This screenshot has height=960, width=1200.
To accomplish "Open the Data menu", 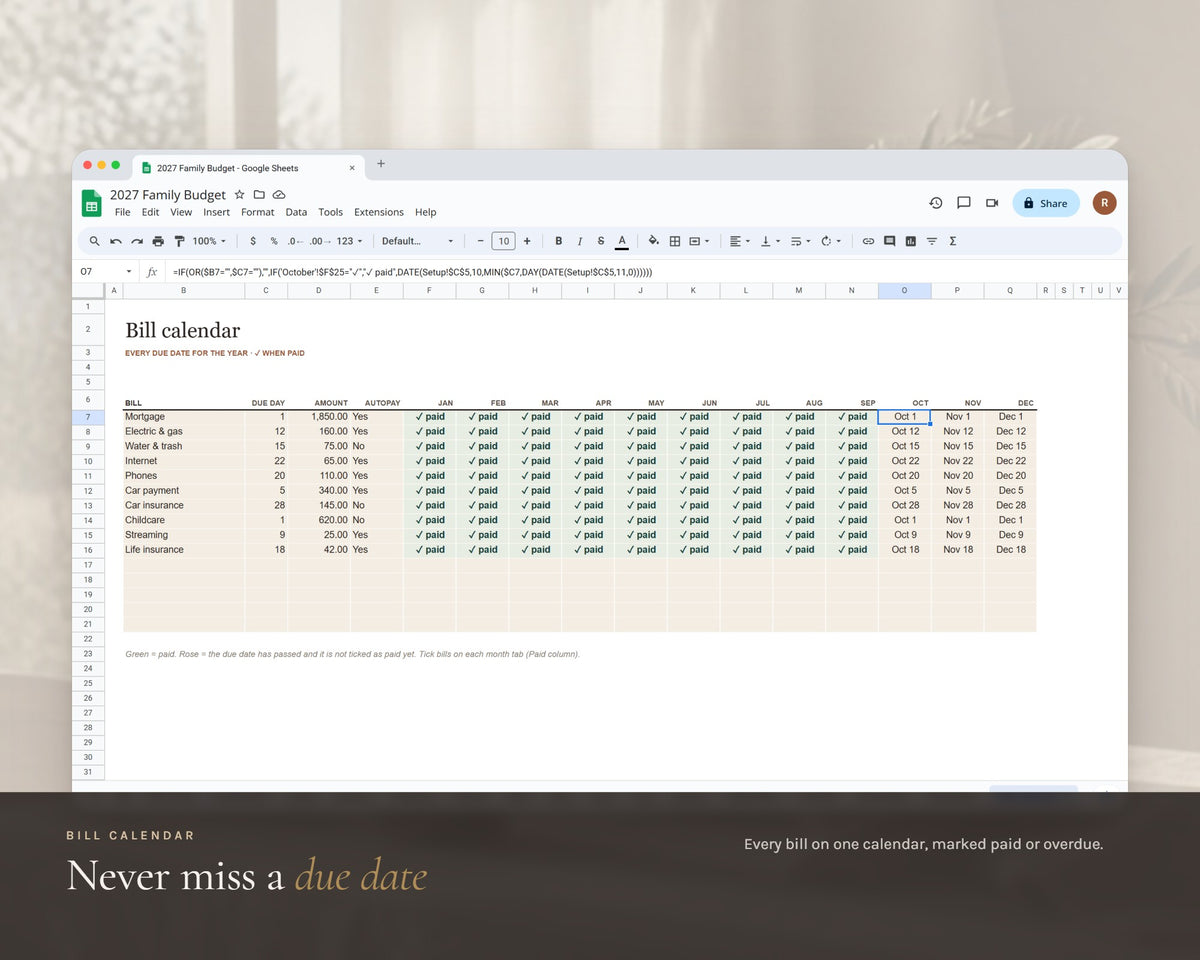I will tap(296, 212).
